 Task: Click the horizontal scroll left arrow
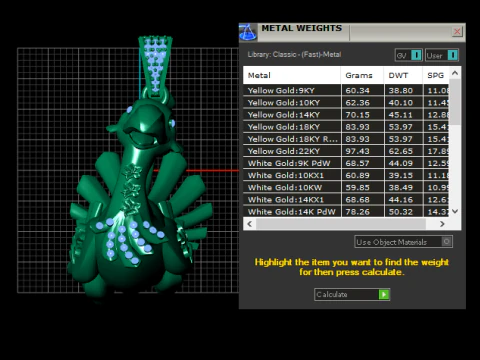[250, 224]
